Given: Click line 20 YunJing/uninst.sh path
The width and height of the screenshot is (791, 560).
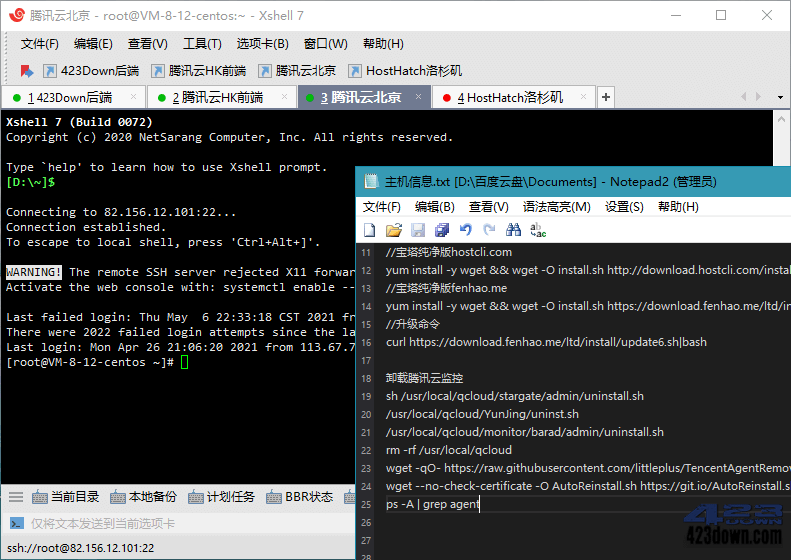Looking at the screenshot, I should tap(482, 414).
